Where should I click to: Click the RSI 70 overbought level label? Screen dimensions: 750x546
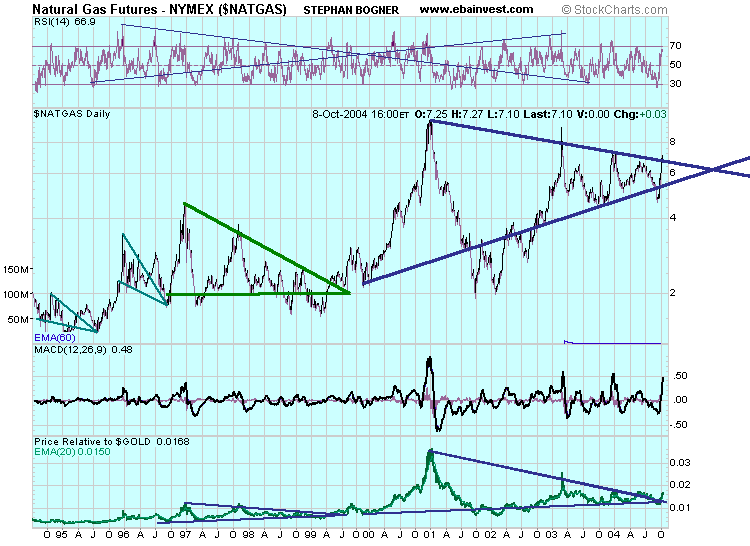675,46
